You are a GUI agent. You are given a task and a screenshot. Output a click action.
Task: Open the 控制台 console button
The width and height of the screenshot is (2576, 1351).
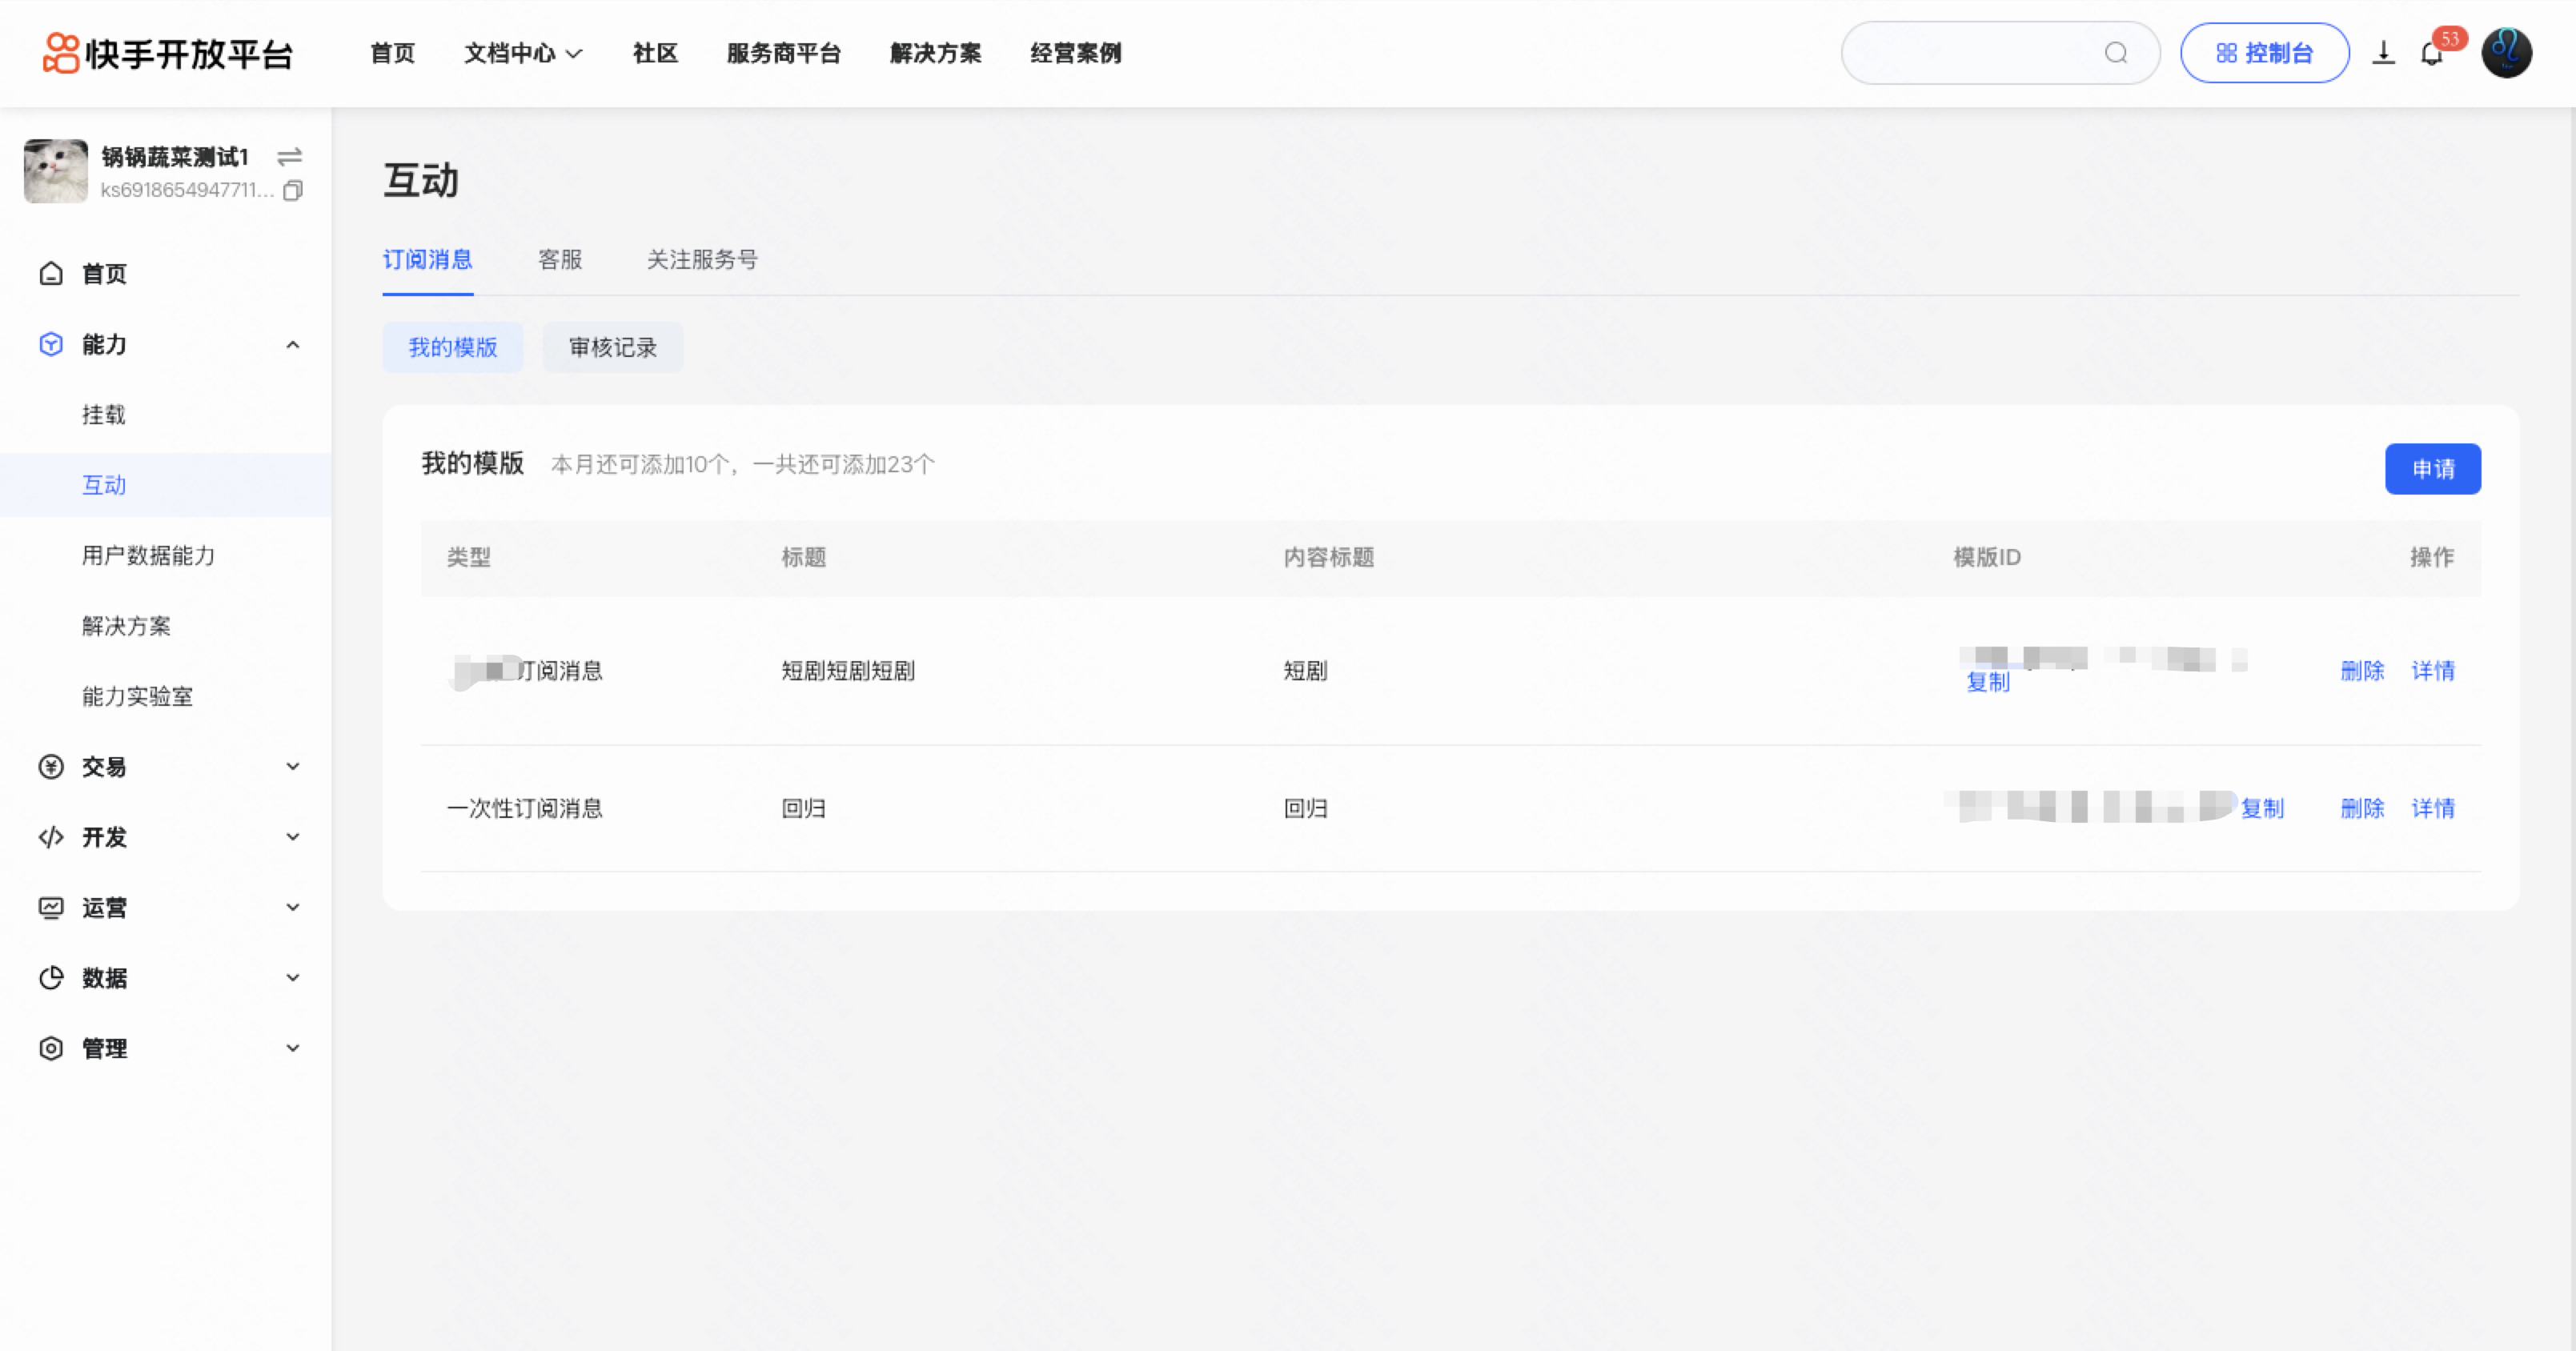[2264, 53]
